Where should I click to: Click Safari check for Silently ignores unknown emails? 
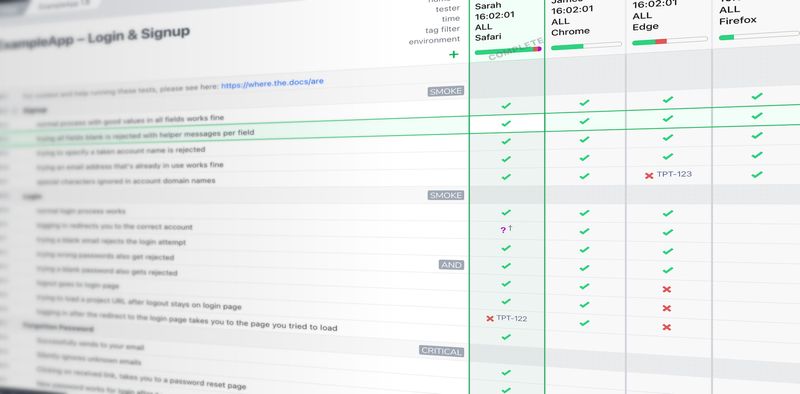pos(506,390)
